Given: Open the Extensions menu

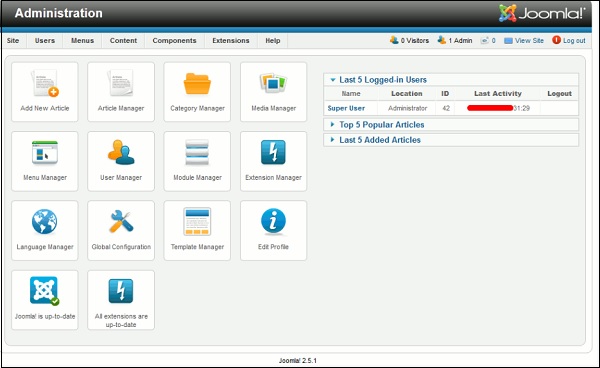Looking at the screenshot, I should point(231,41).
